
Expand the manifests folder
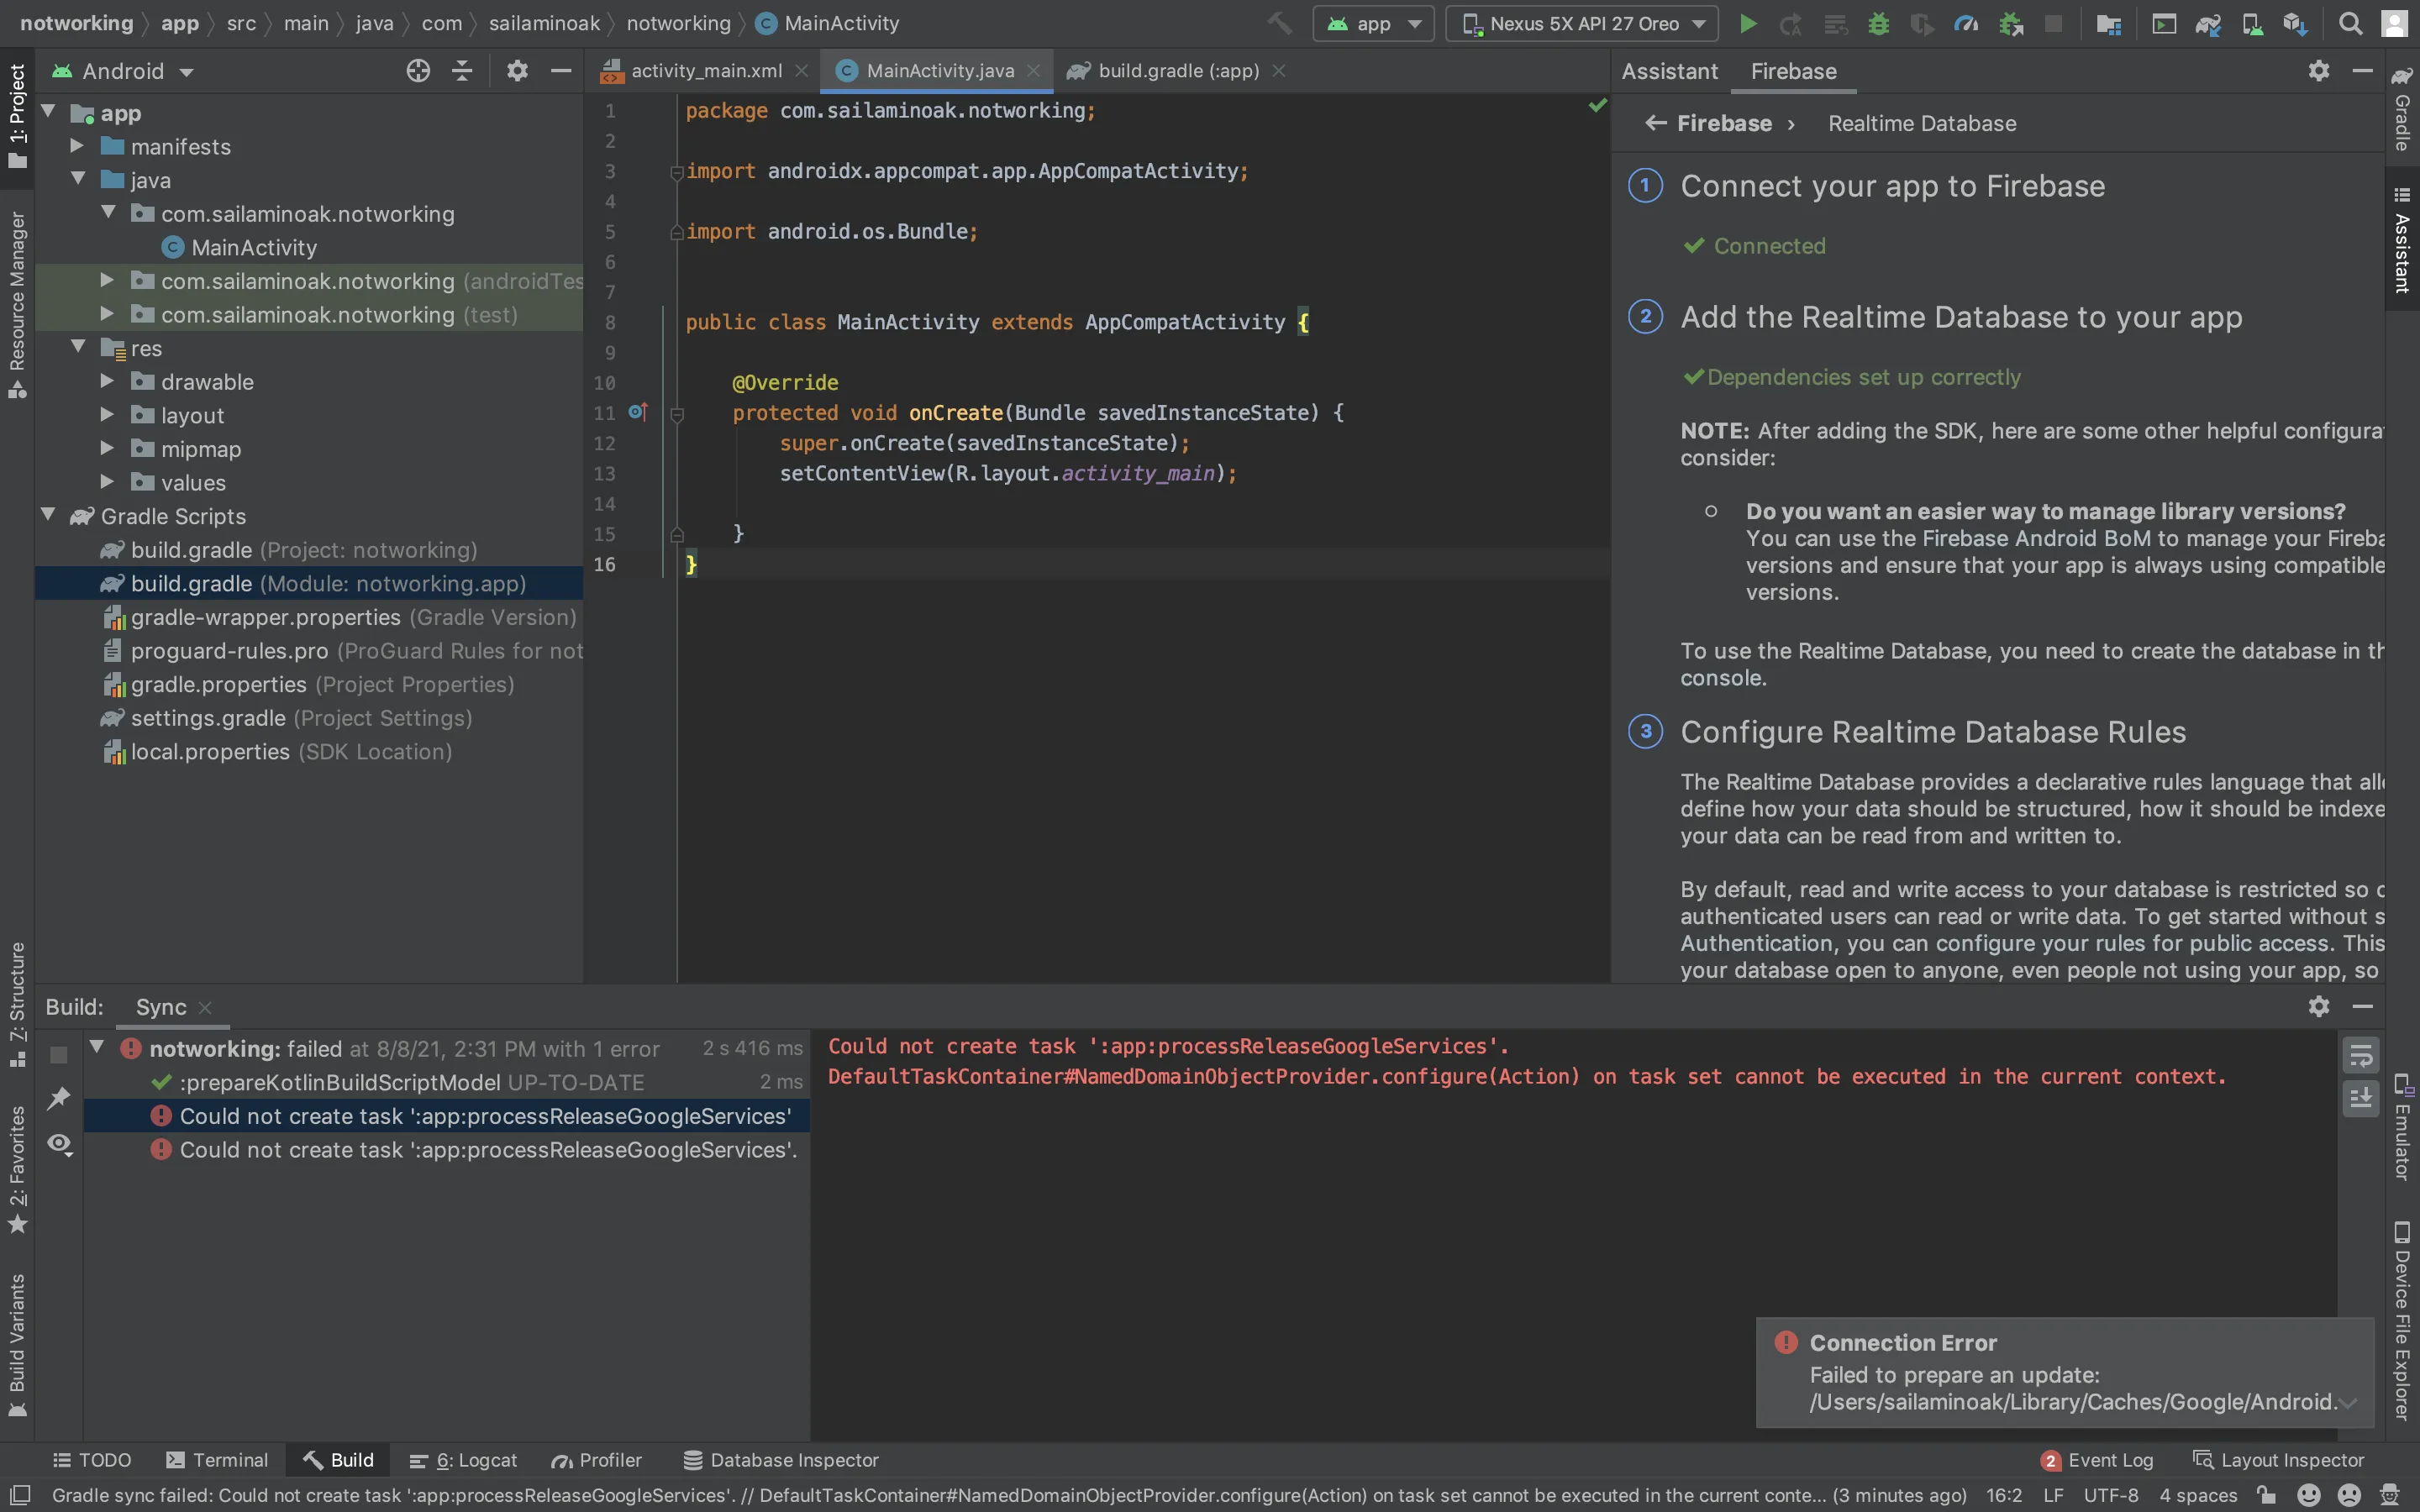[78, 147]
